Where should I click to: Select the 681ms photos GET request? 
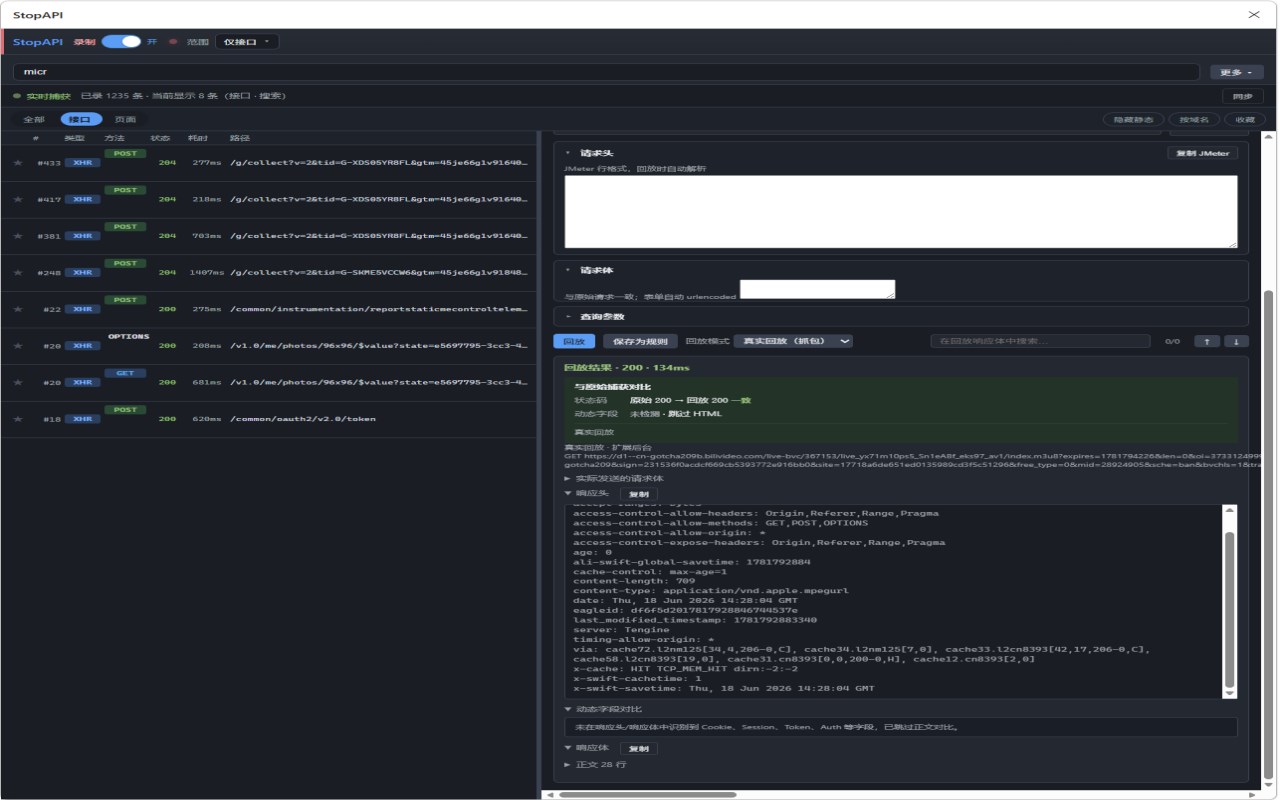[x=269, y=382]
